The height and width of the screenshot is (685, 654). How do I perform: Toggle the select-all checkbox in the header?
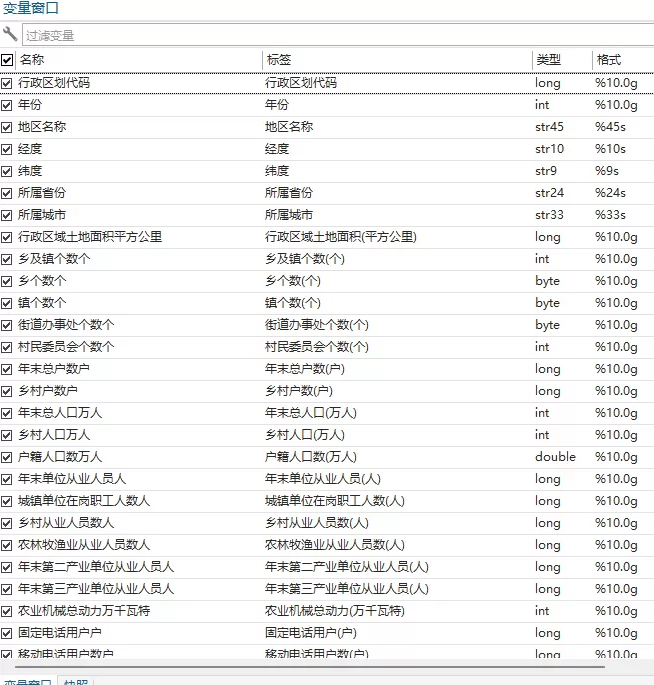pyautogui.click(x=8, y=60)
